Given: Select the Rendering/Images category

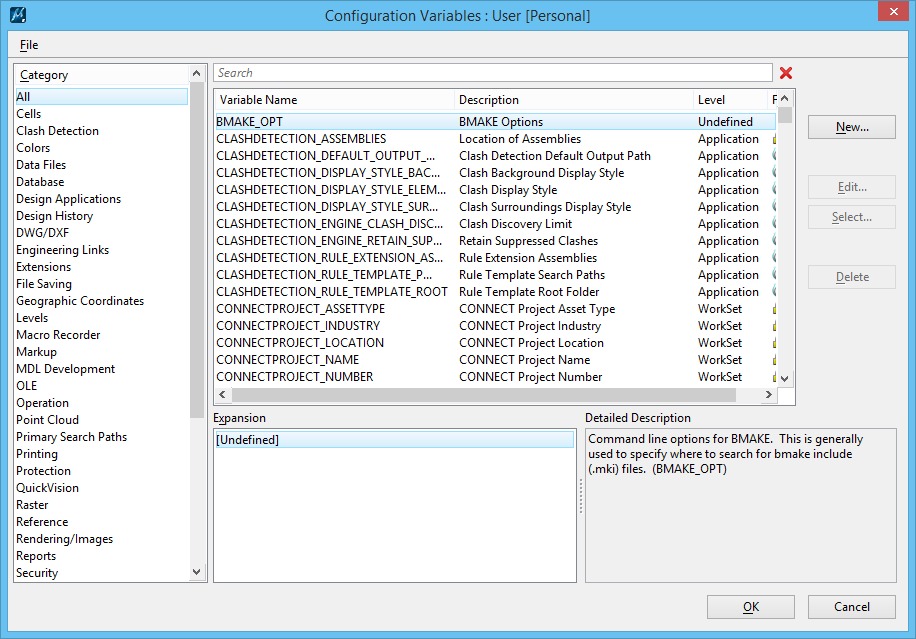Looking at the screenshot, I should coord(102,539).
